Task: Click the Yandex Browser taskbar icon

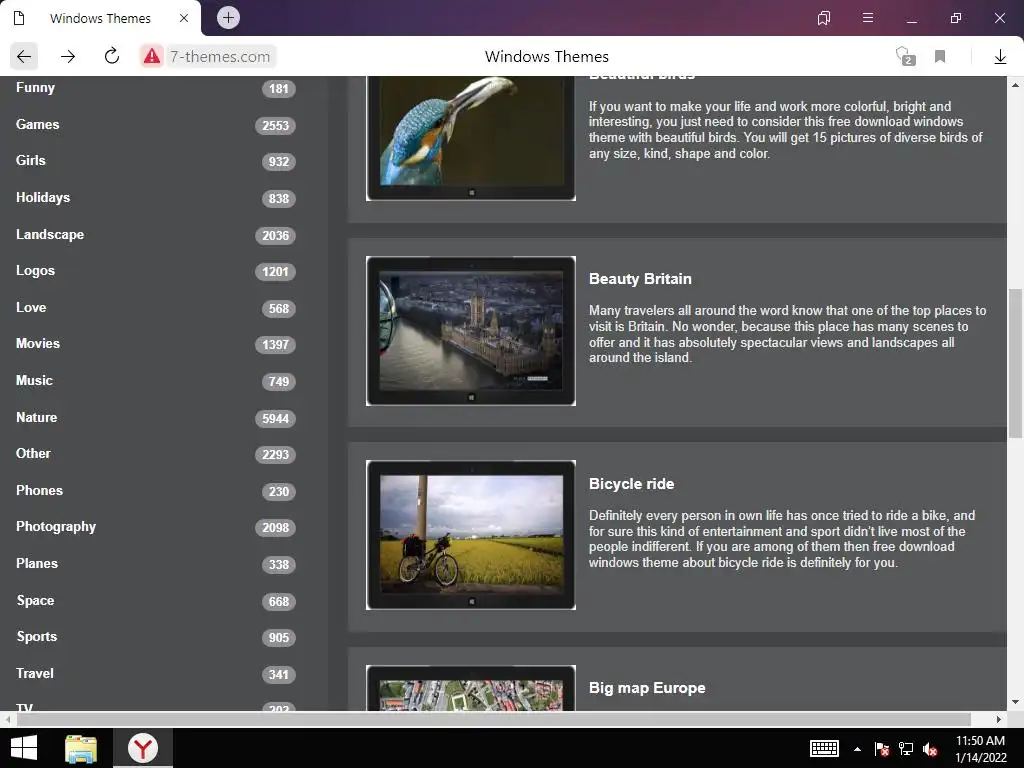Action: tap(143, 748)
